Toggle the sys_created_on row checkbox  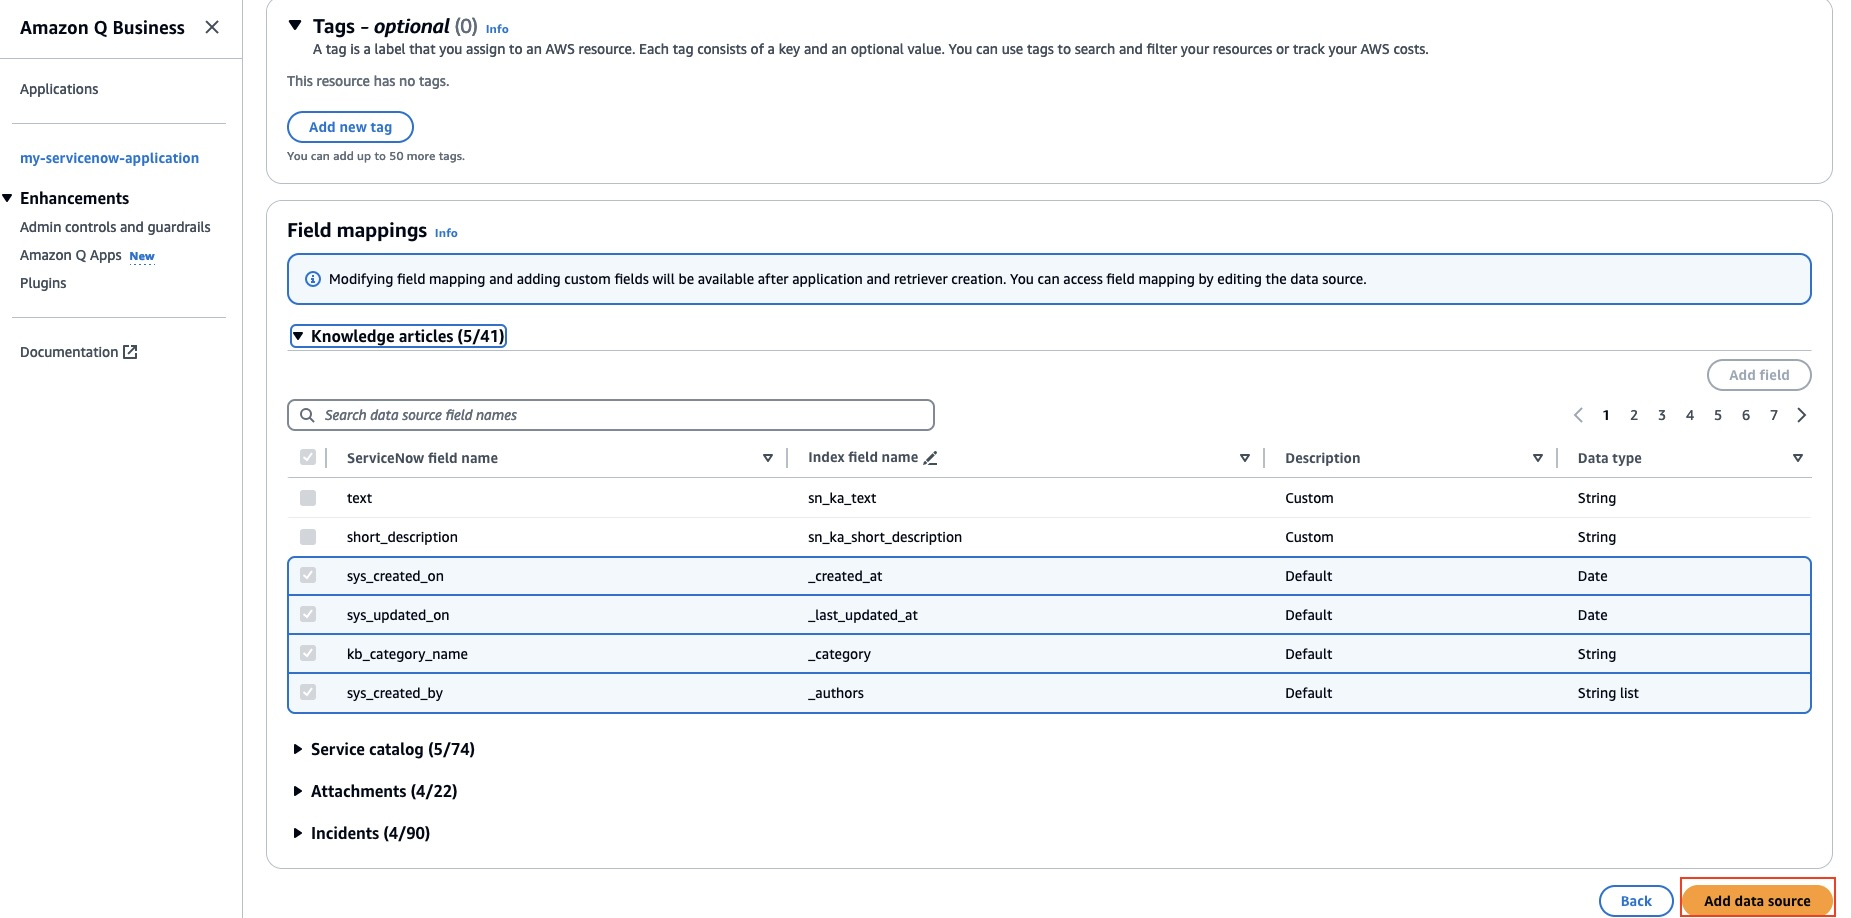(308, 575)
